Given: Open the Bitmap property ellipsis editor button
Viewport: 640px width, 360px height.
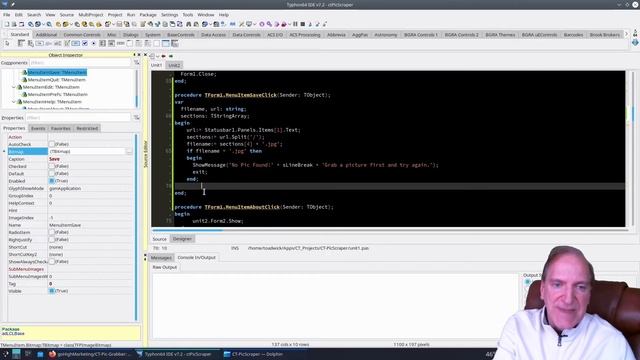Looking at the screenshot, I should 129,151.
